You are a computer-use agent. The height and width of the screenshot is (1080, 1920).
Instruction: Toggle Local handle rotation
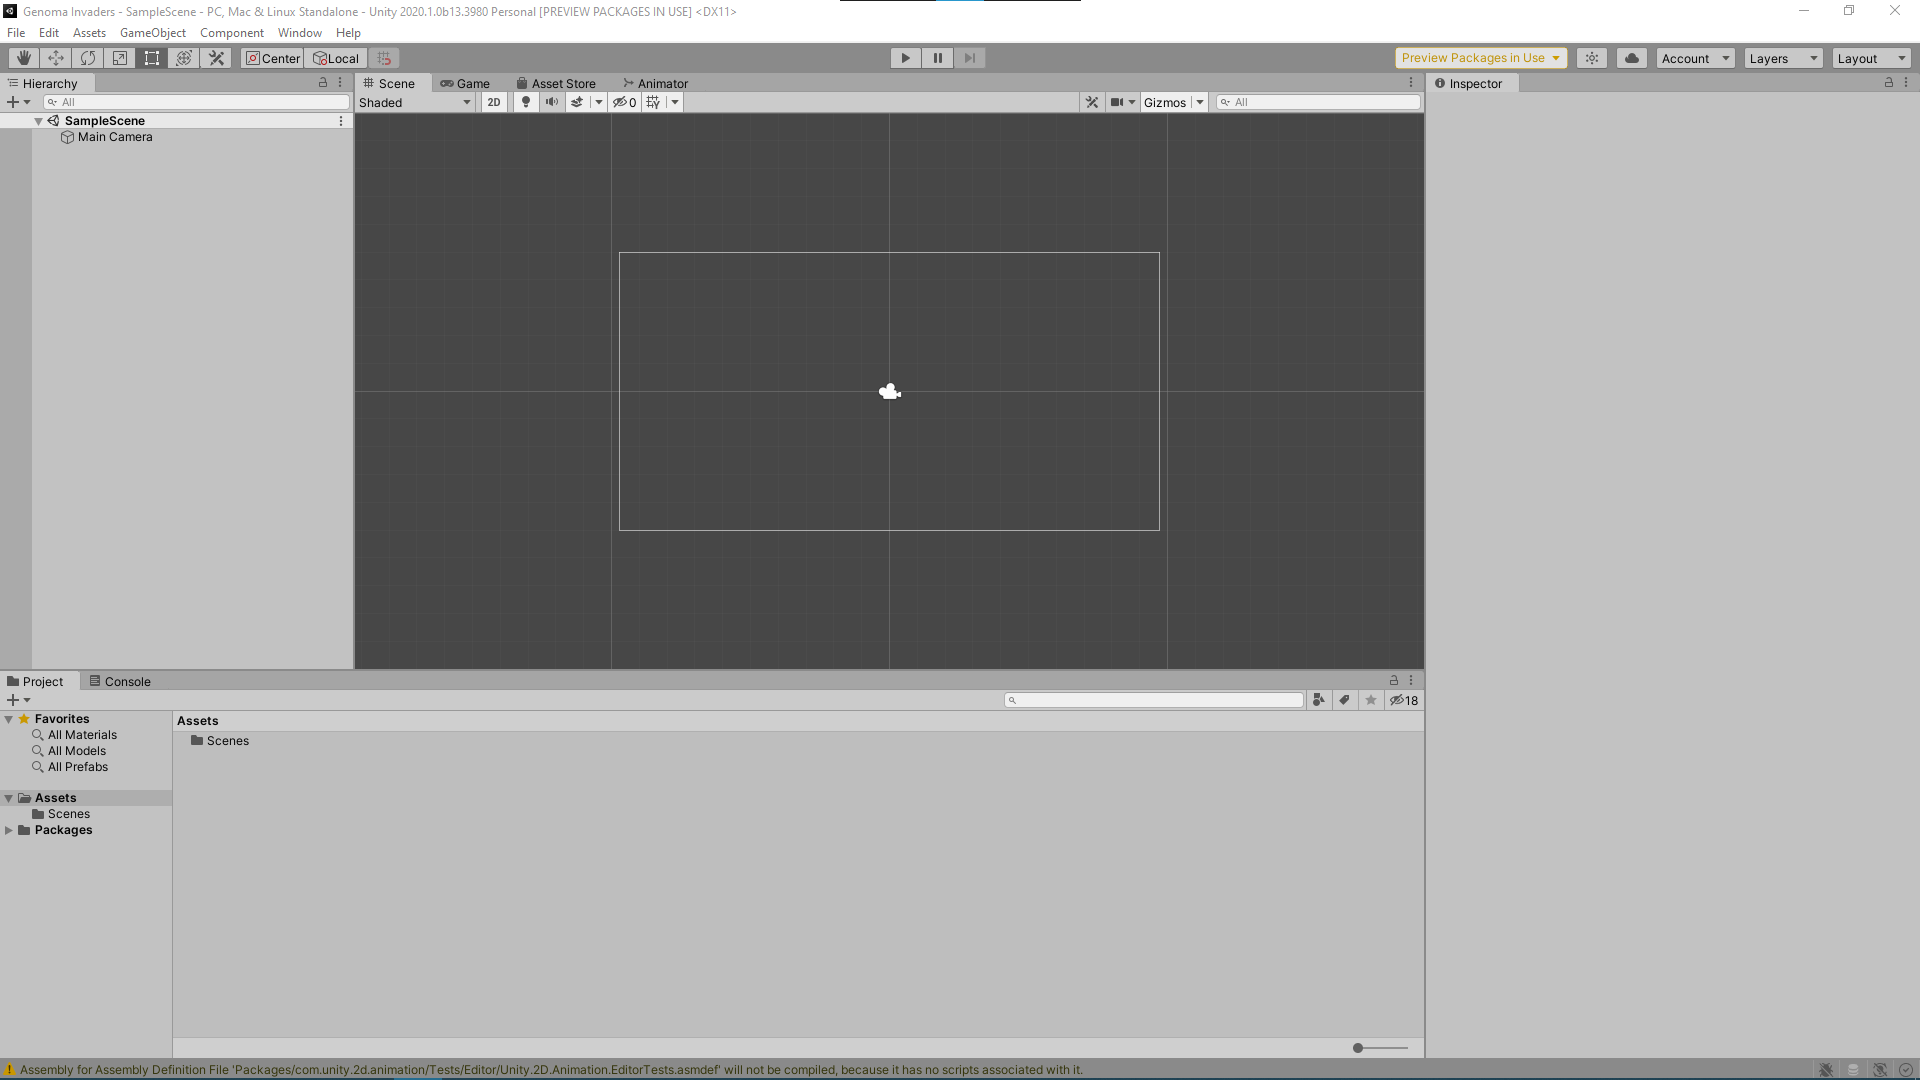coord(336,58)
